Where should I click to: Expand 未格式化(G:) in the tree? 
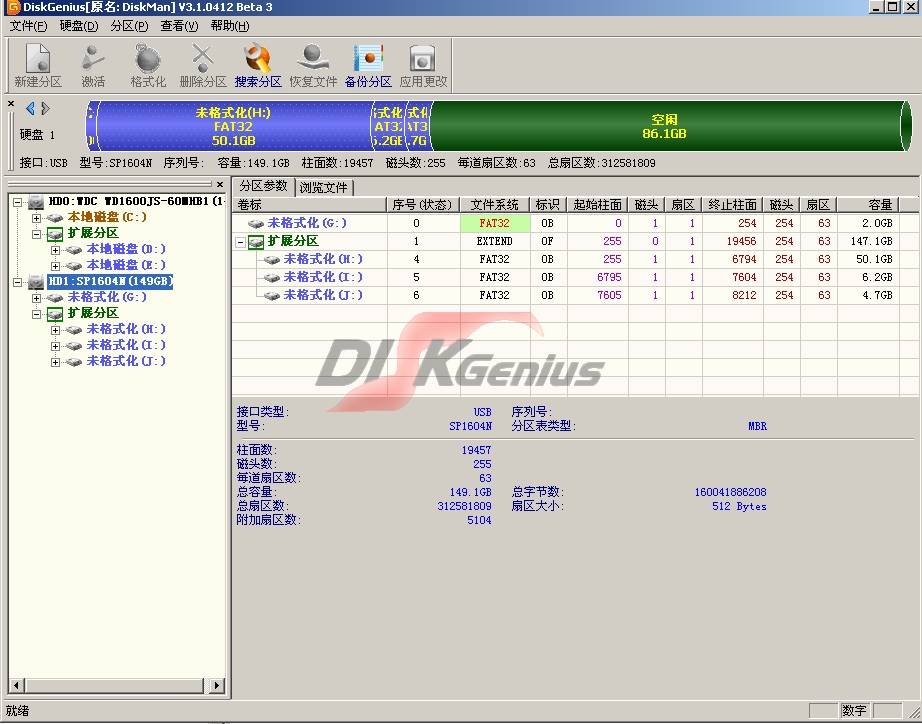coord(36,298)
